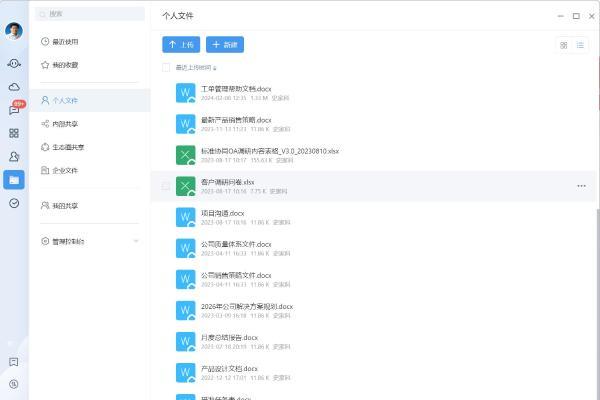
Task: Click Word icon of 最新产品销售策略.docx
Action: coord(185,124)
